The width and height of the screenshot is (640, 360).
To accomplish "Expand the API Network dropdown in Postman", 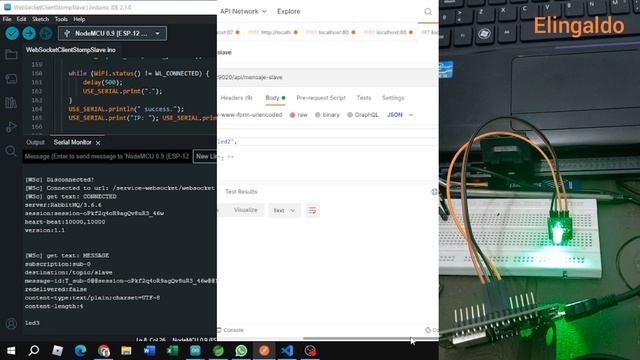I will pos(243,11).
